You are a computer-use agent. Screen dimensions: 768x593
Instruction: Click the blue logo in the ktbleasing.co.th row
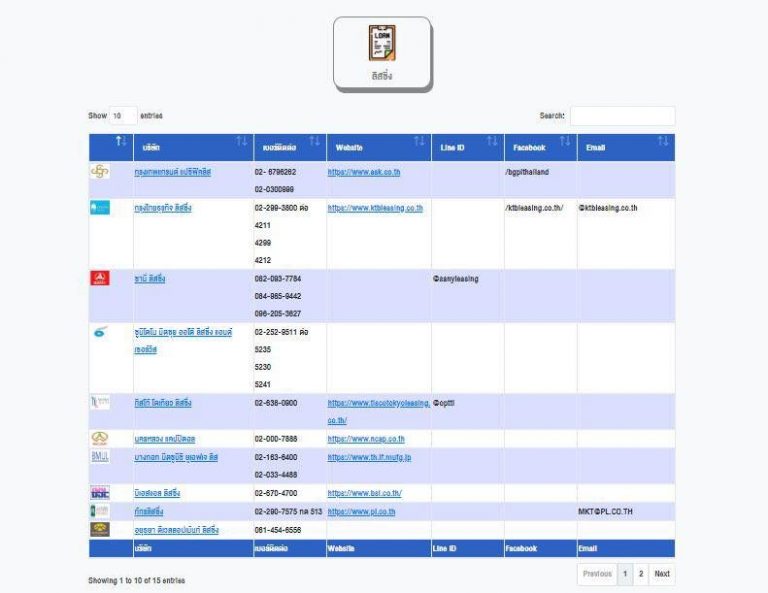click(99, 208)
